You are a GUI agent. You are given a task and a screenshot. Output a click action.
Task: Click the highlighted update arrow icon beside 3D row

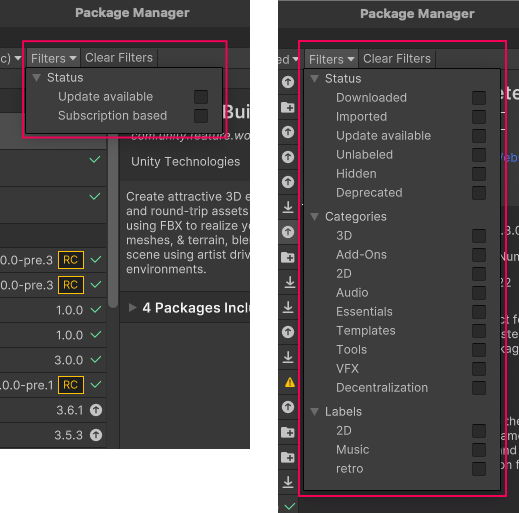pyautogui.click(x=288, y=232)
